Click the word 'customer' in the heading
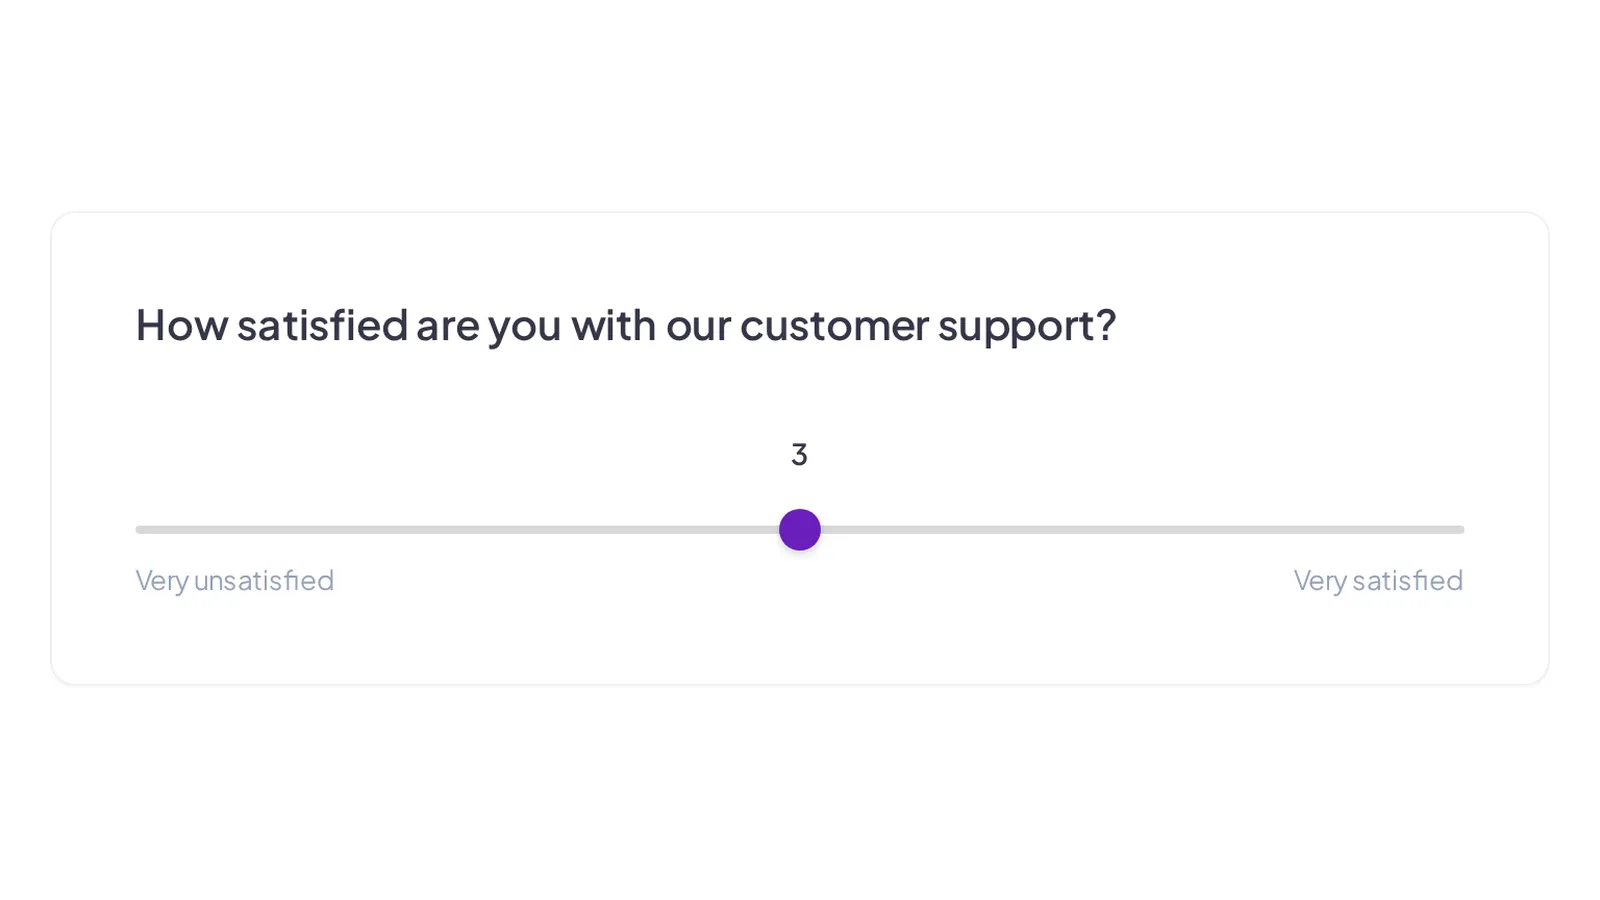This screenshot has height=900, width=1600. click(834, 326)
